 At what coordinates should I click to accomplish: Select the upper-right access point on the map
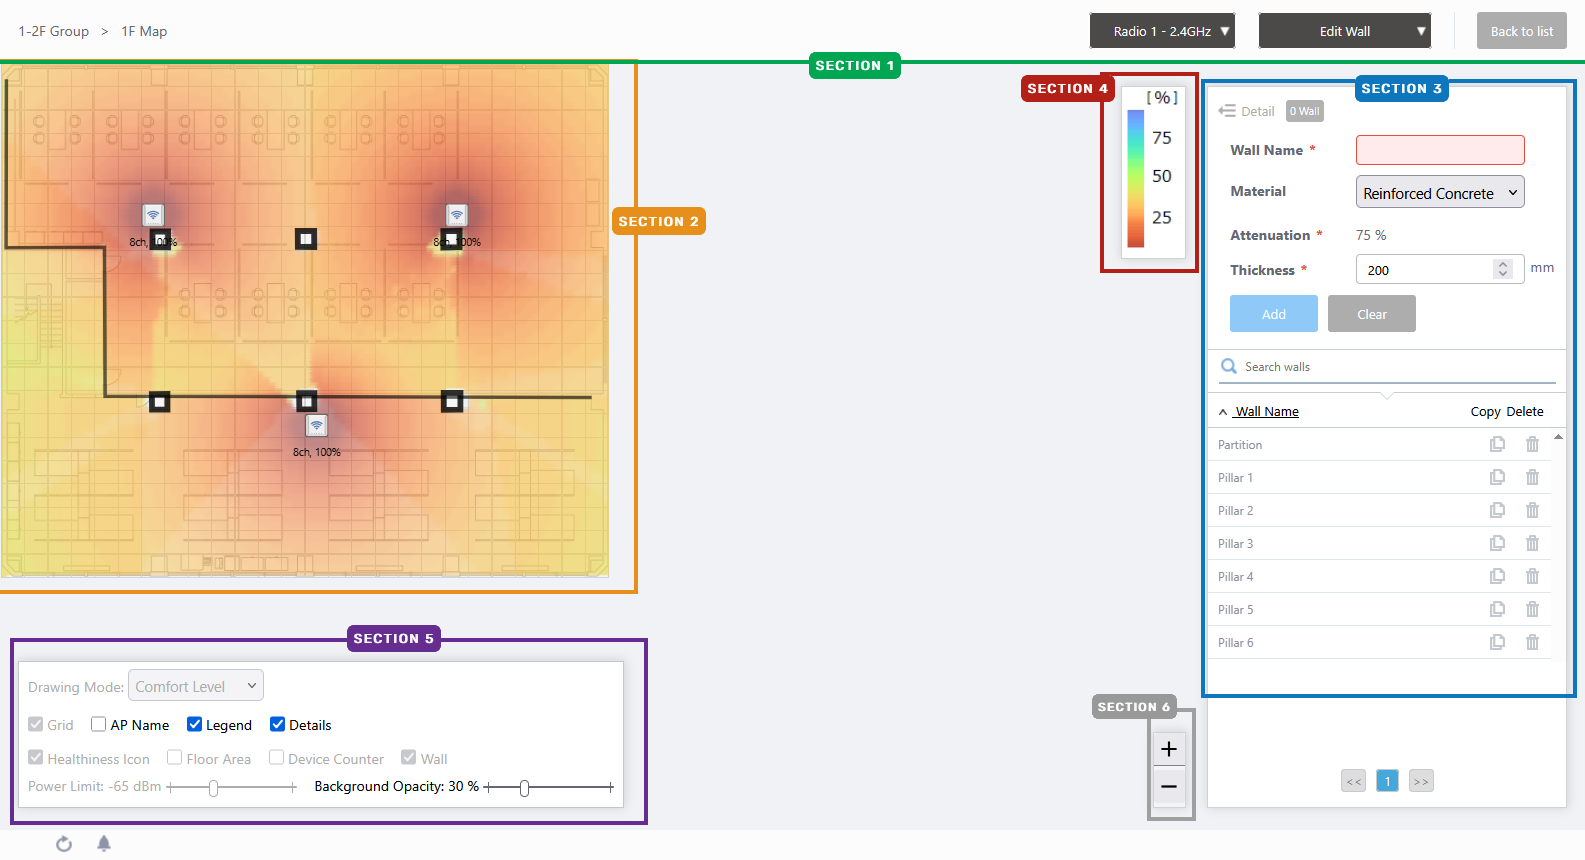coord(457,215)
